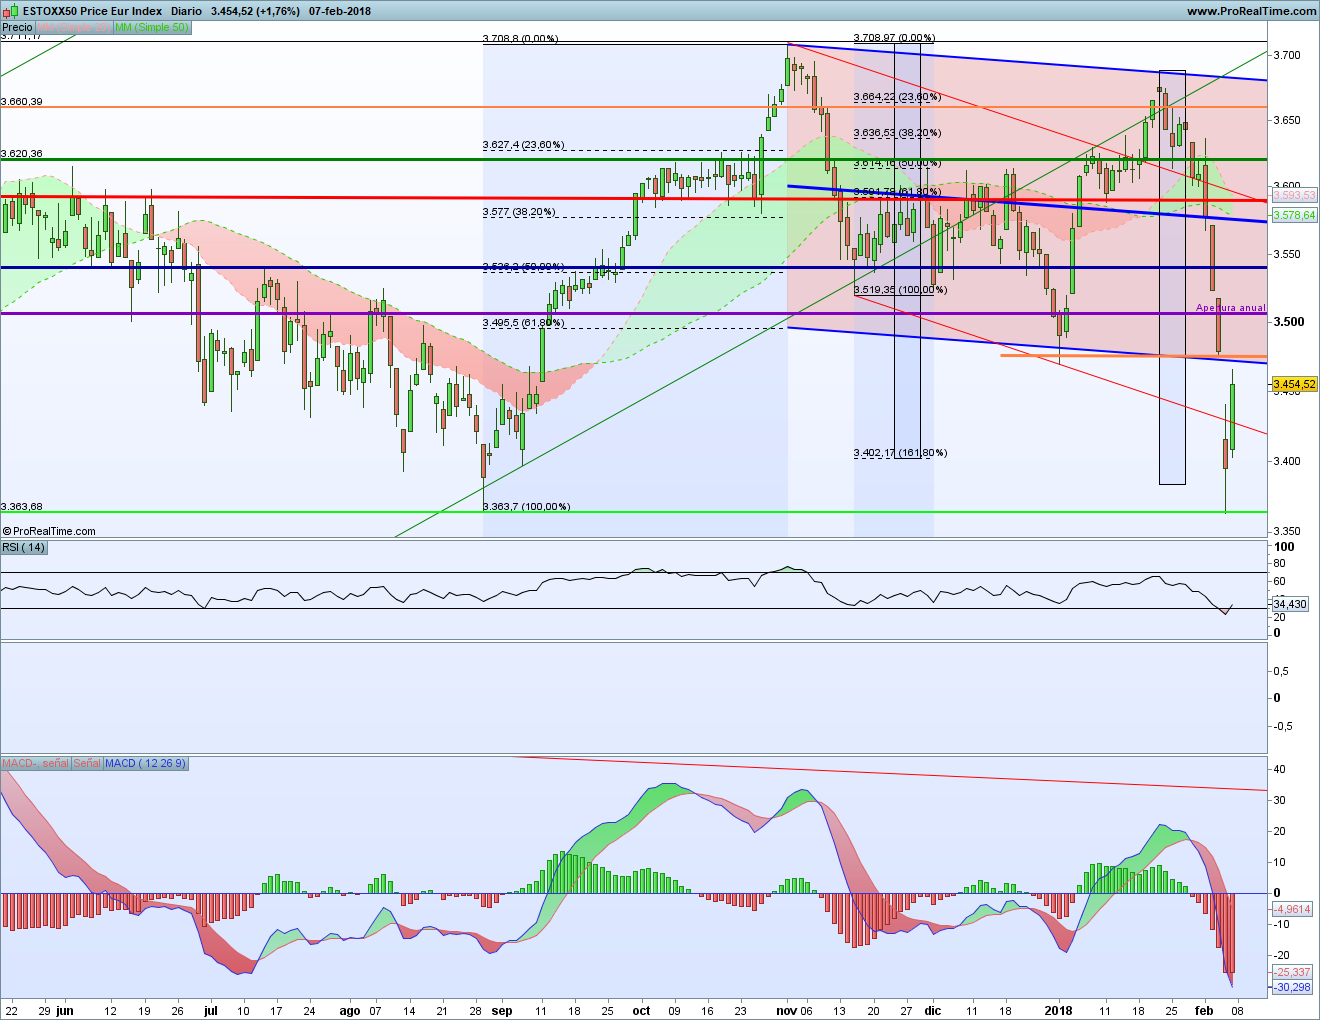Click the green 3.578,64 moving average price tag
This screenshot has height=1020, width=1320.
[x=1294, y=215]
